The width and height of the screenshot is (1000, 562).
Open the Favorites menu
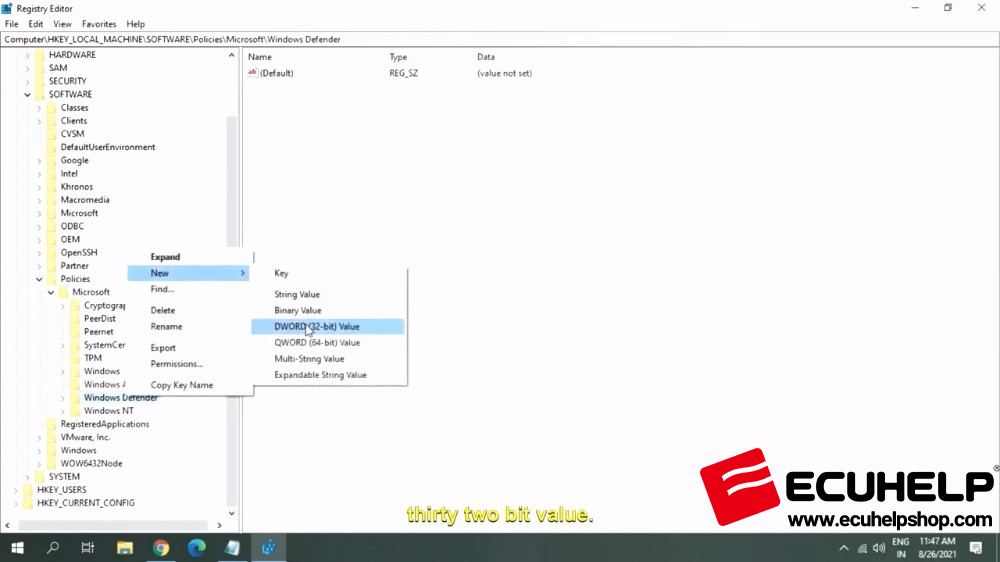pos(99,24)
